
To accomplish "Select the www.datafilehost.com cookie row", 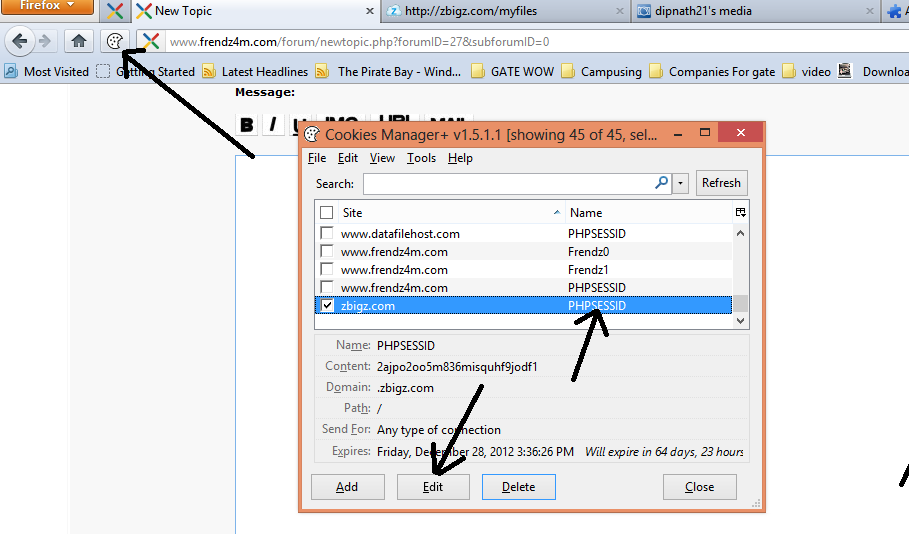I will click(x=523, y=233).
